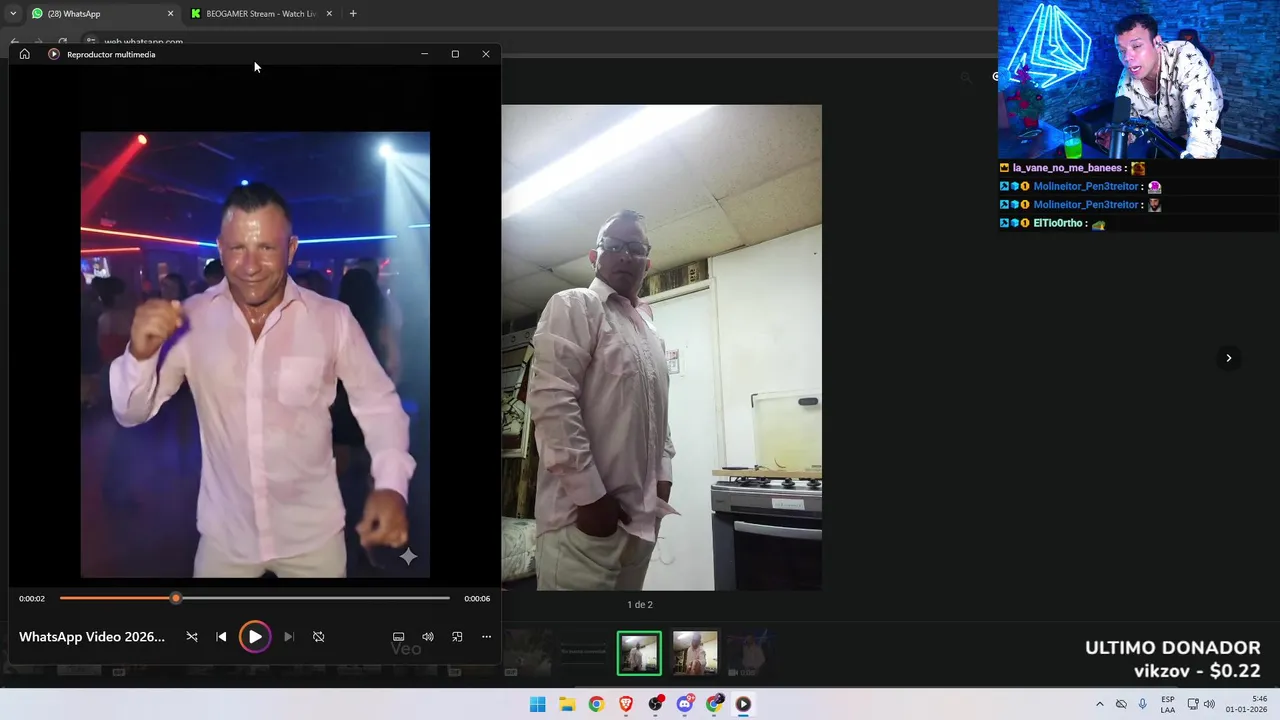Open OBS Studio from taskbar

[x=655, y=704]
